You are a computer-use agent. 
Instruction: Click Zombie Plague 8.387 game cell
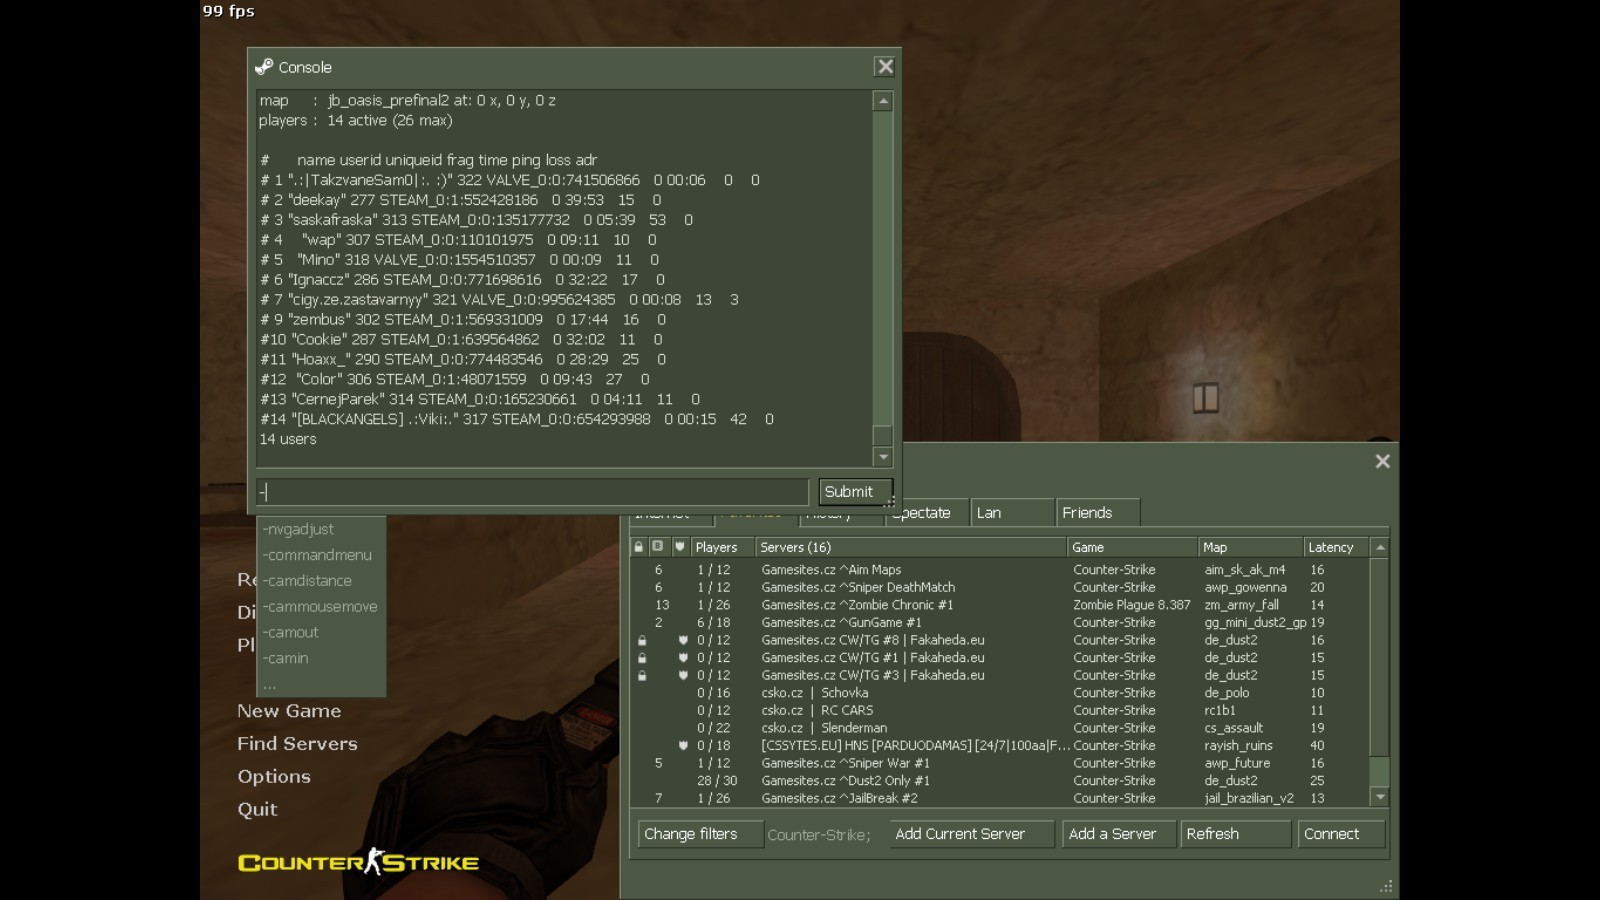1132,605
